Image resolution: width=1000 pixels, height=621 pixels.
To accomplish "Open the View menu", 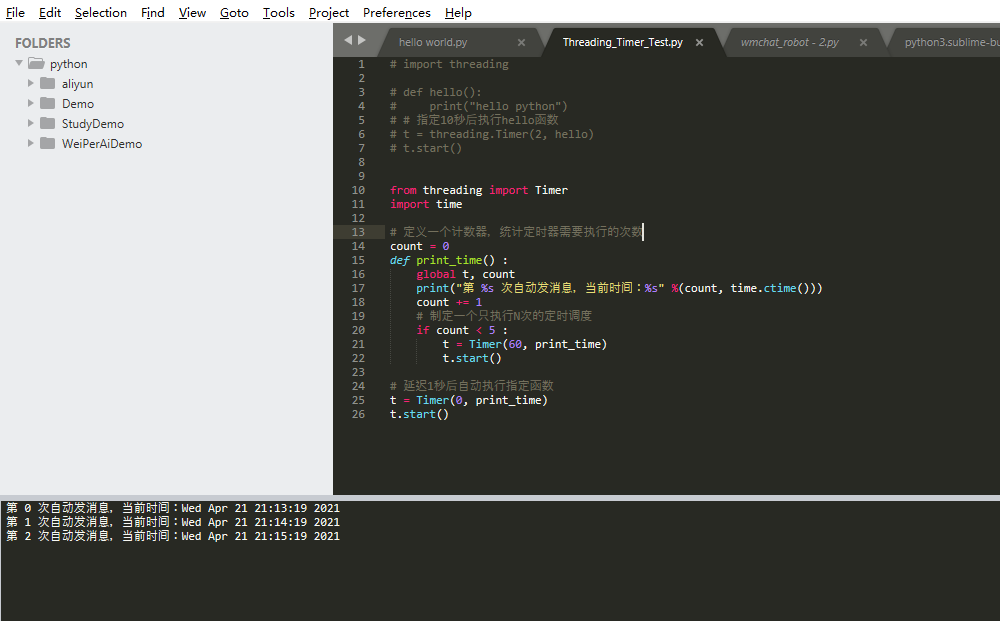I will [x=192, y=13].
